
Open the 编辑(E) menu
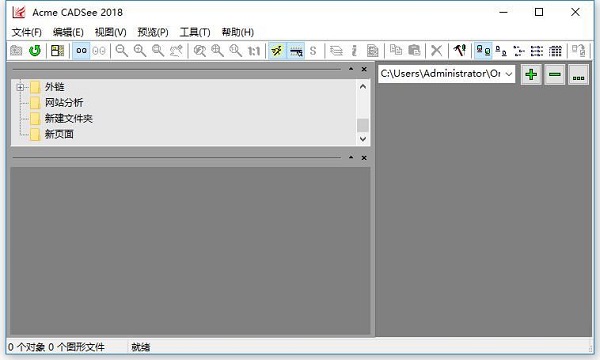coord(68,32)
